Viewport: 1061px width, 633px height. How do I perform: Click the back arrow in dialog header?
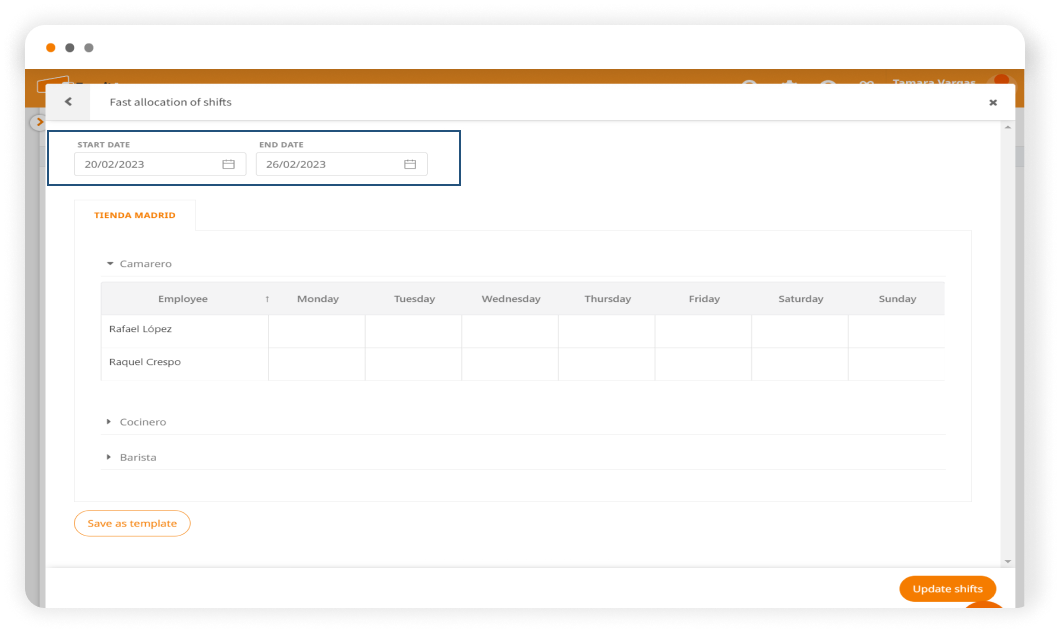coord(68,102)
